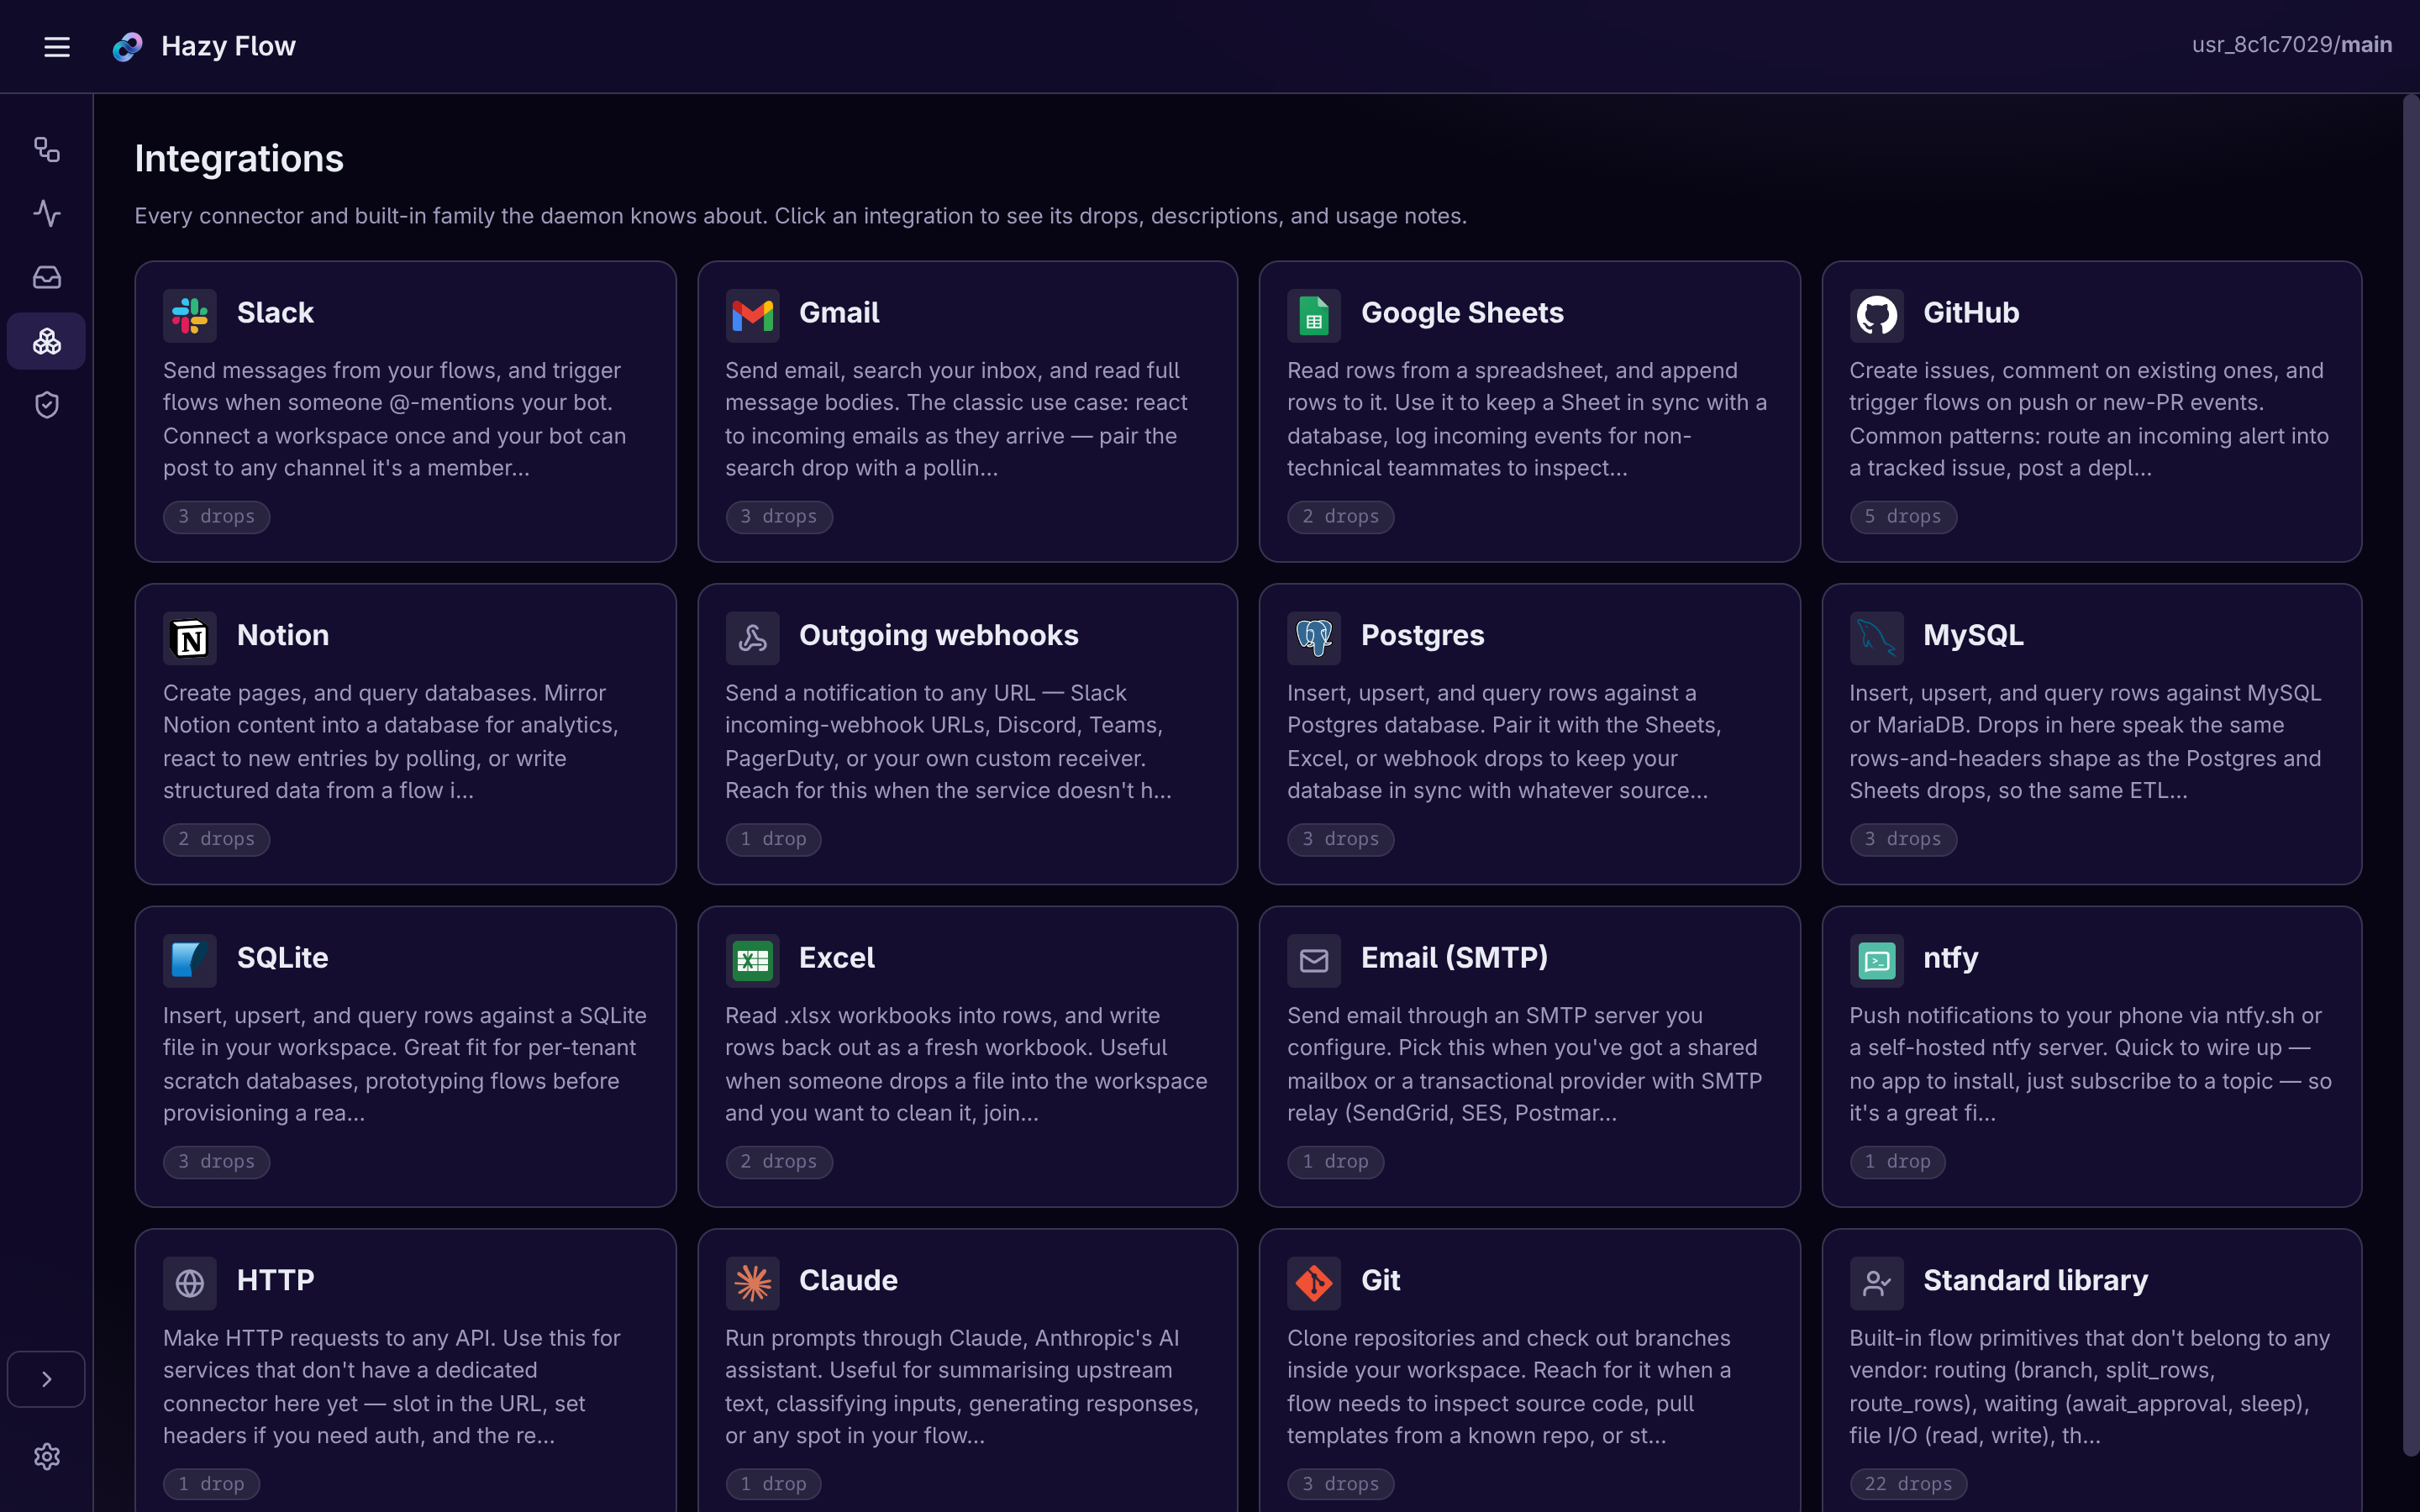Open the ntfy integration title
The width and height of the screenshot is (2420, 1512).
[1950, 958]
